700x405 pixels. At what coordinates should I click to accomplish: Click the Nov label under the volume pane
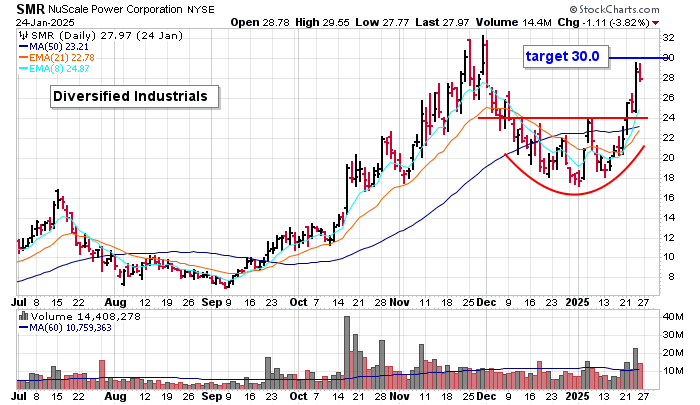click(x=399, y=397)
